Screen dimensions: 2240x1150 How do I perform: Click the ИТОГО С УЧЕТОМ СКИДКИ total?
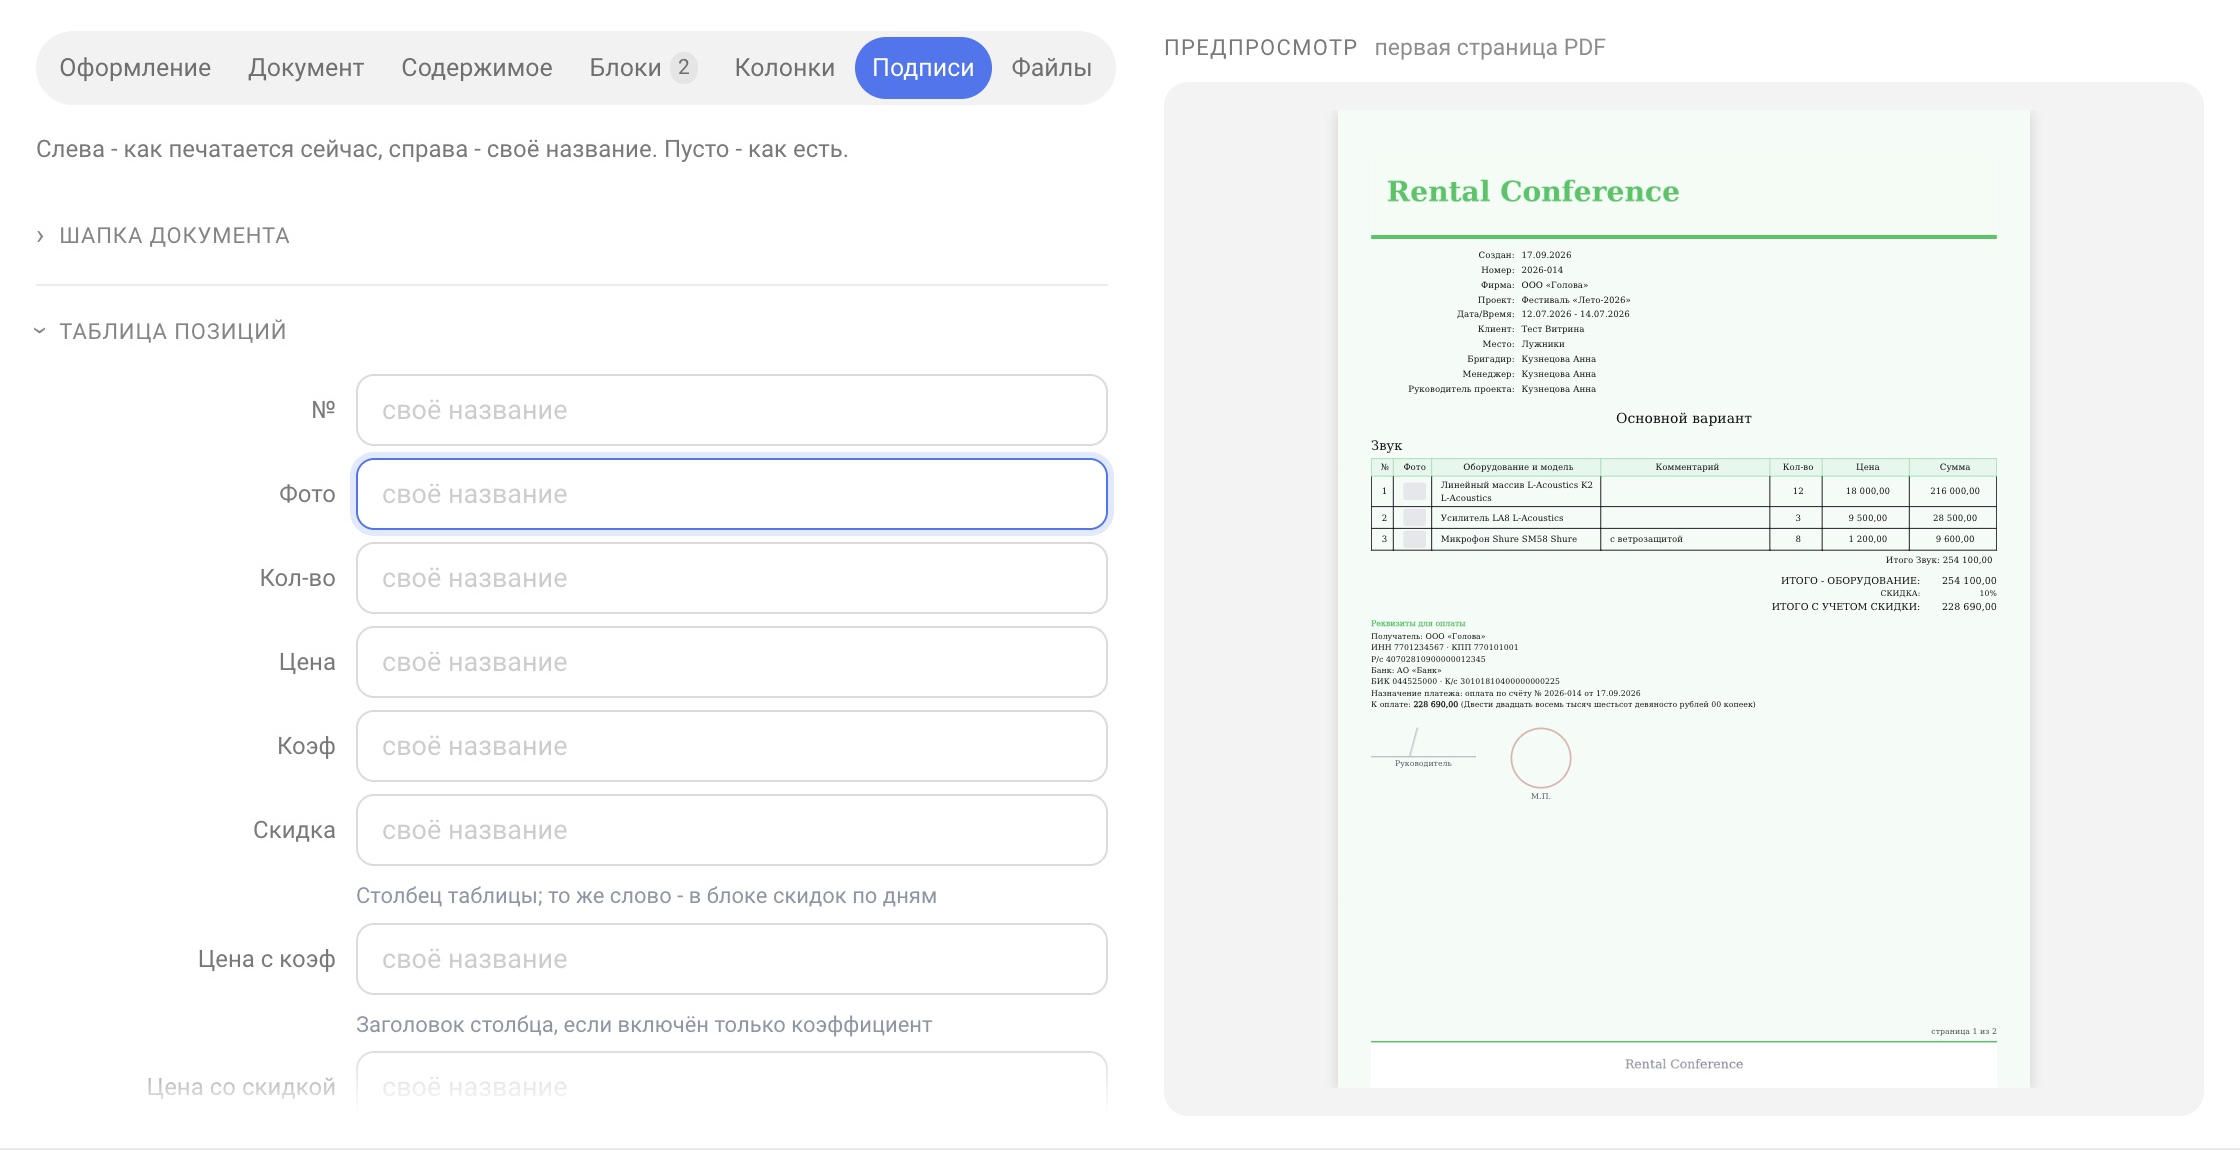[1884, 607]
